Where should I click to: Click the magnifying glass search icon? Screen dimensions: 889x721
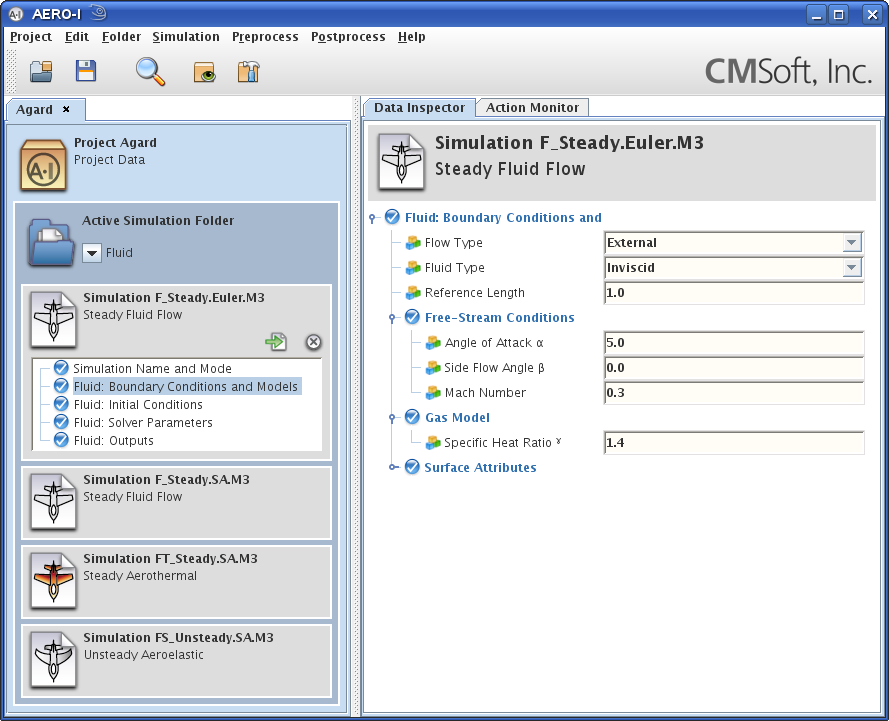pos(150,72)
